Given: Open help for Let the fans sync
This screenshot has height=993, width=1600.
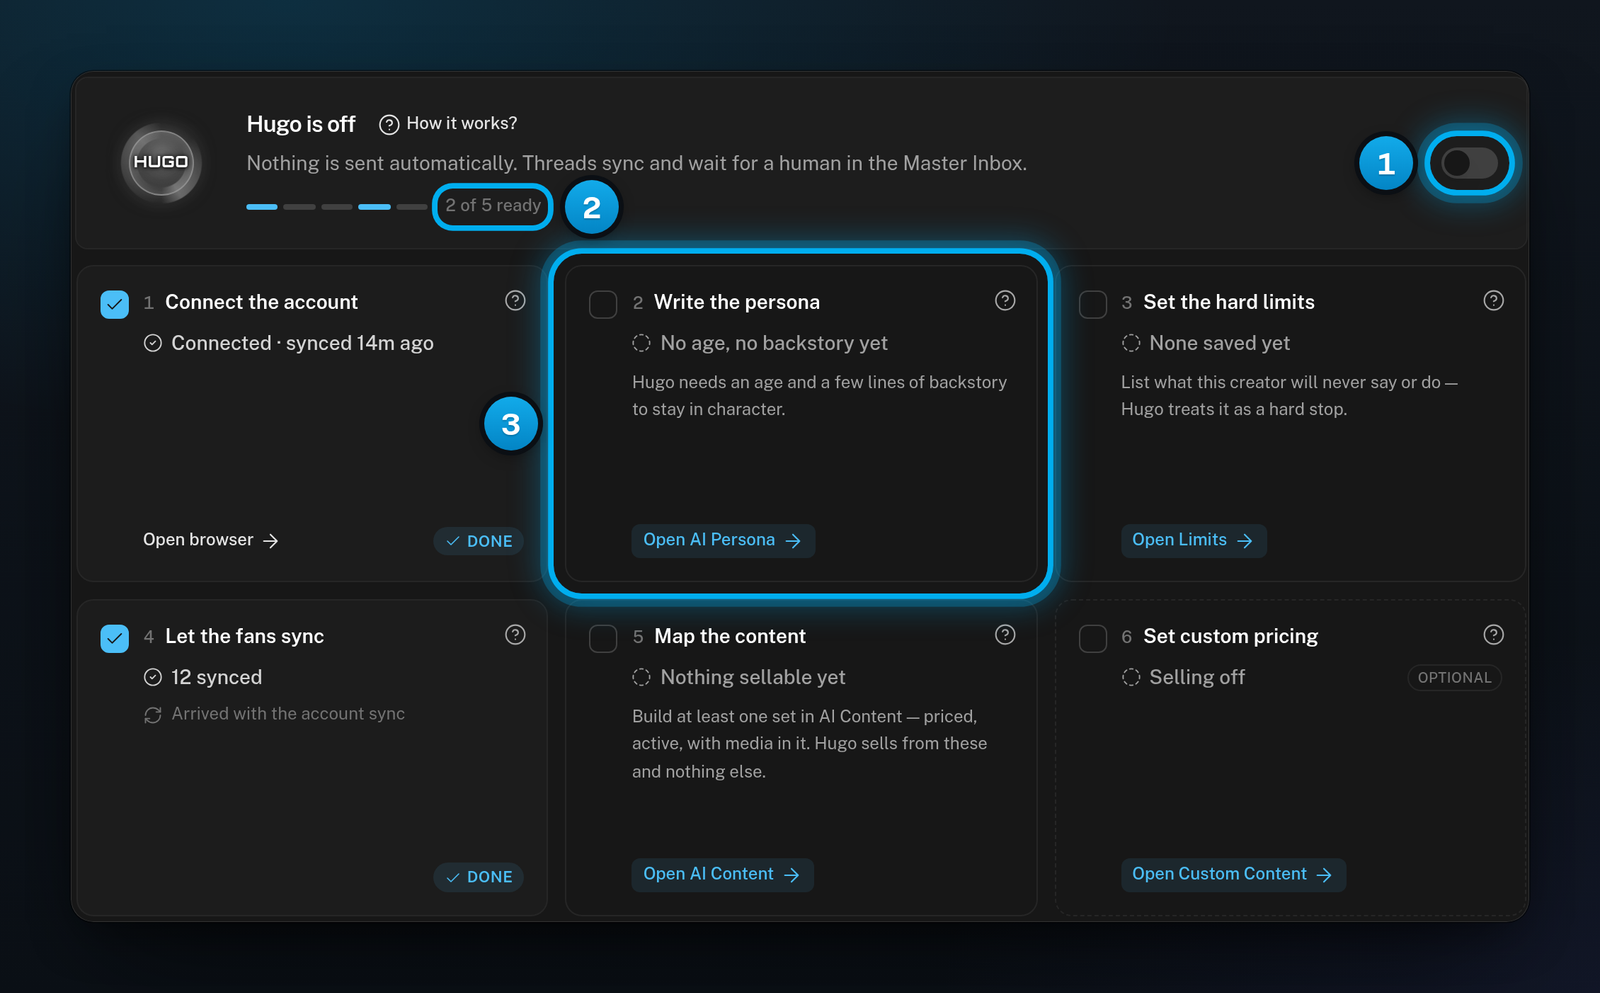Looking at the screenshot, I should pyautogui.click(x=515, y=634).
